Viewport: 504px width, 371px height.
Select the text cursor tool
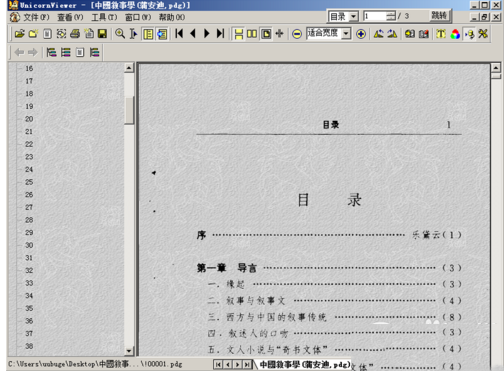(x=133, y=34)
